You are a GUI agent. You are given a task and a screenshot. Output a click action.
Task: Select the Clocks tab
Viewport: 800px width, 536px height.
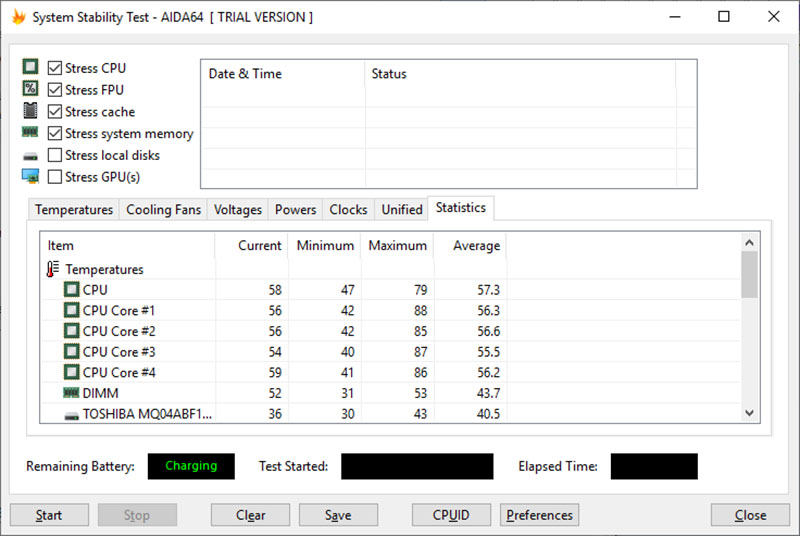tap(348, 210)
